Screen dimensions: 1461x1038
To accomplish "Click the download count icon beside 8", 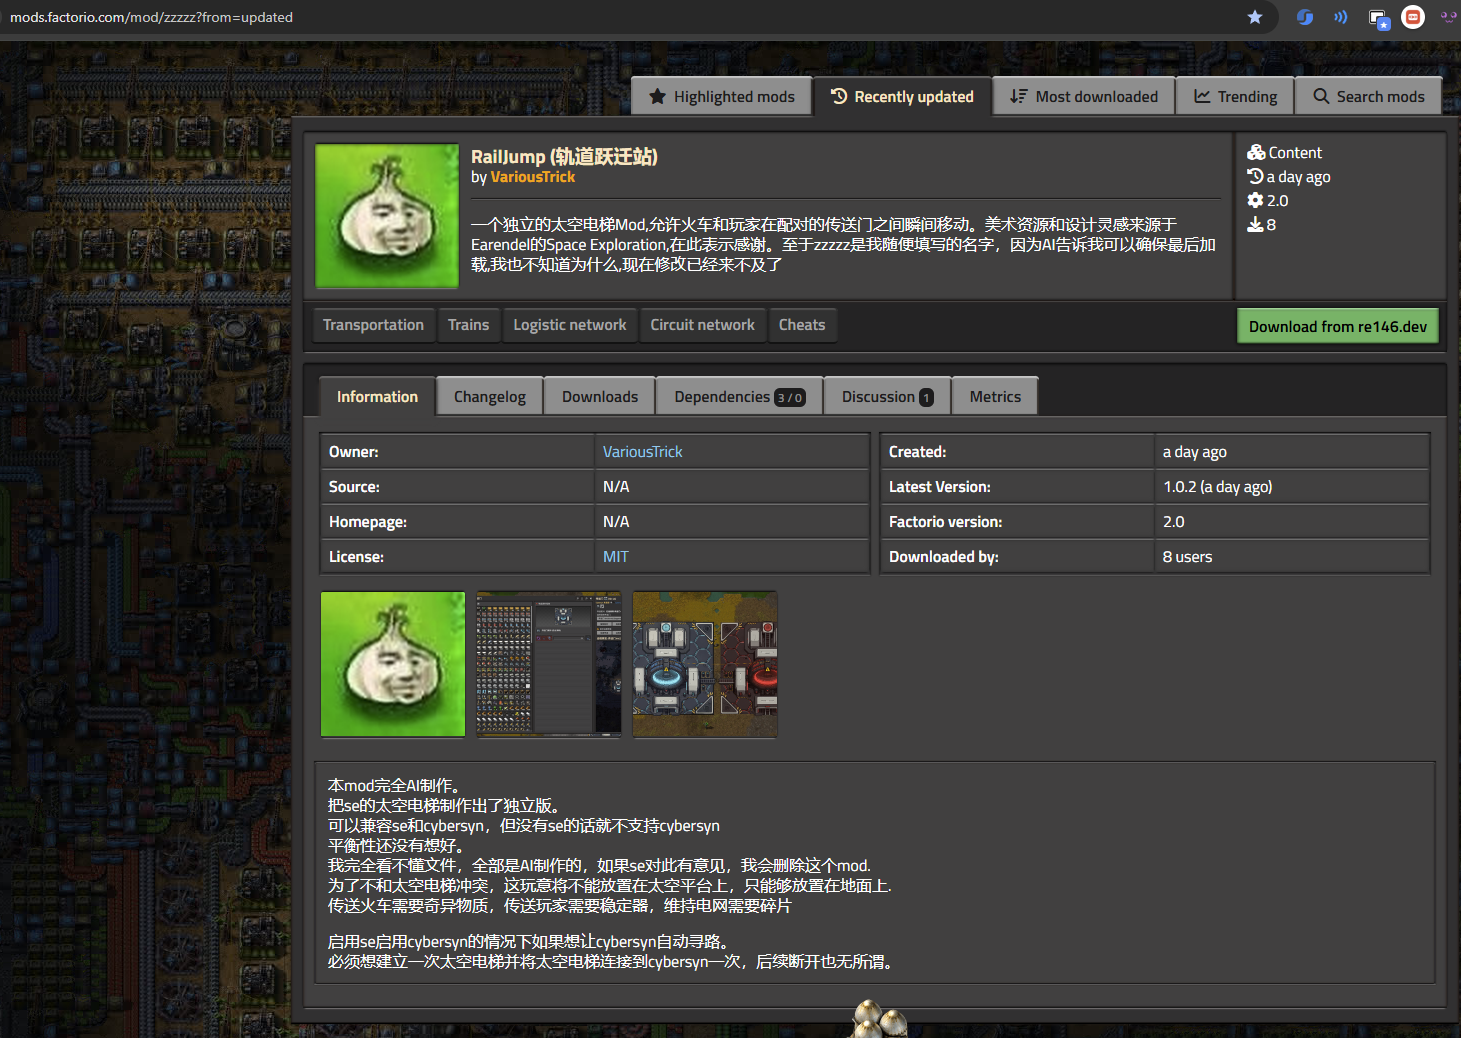I will click(x=1255, y=225).
